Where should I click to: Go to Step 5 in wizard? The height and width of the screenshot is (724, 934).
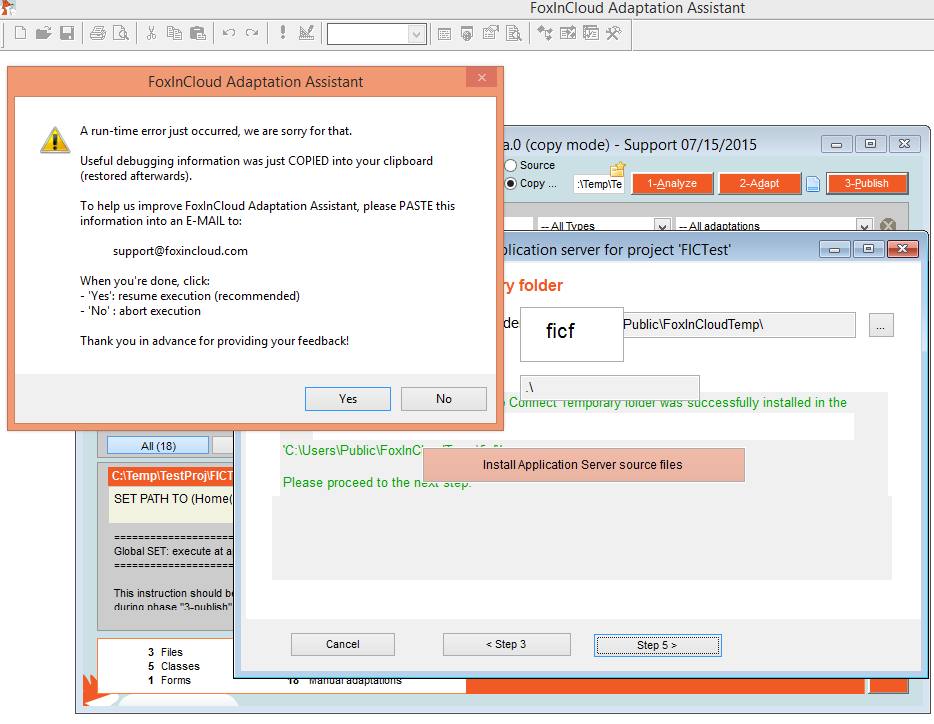(x=656, y=645)
